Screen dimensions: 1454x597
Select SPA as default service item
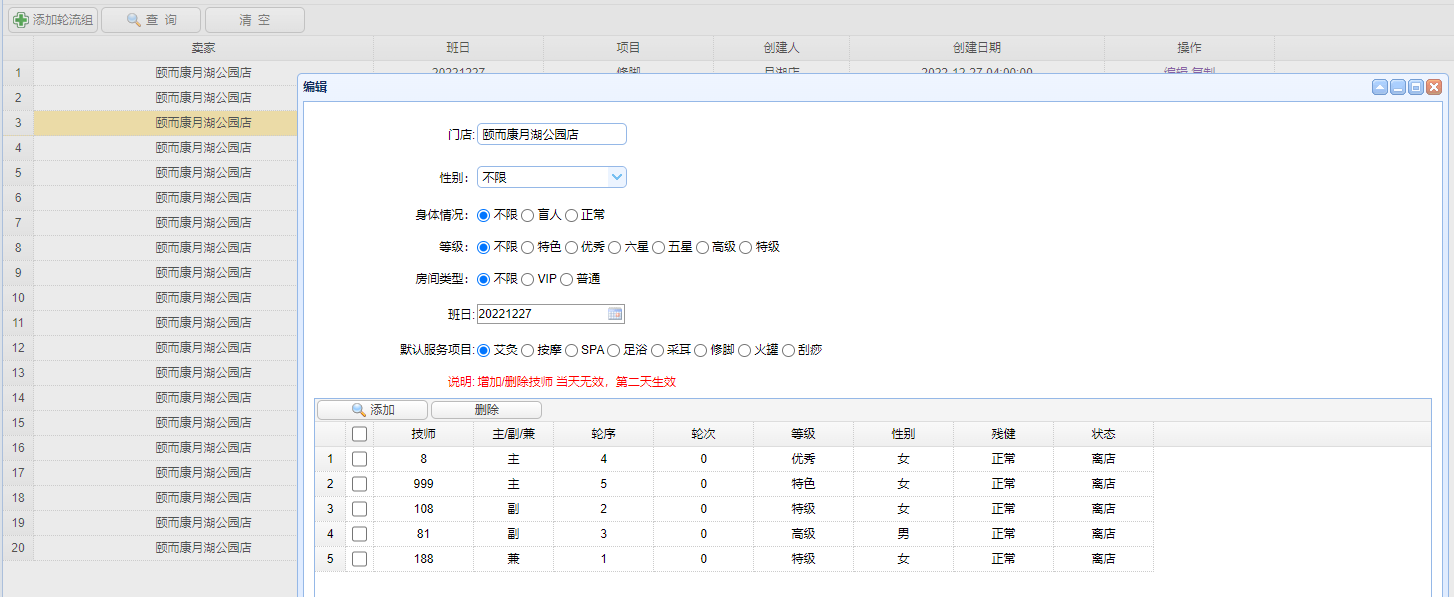click(572, 350)
